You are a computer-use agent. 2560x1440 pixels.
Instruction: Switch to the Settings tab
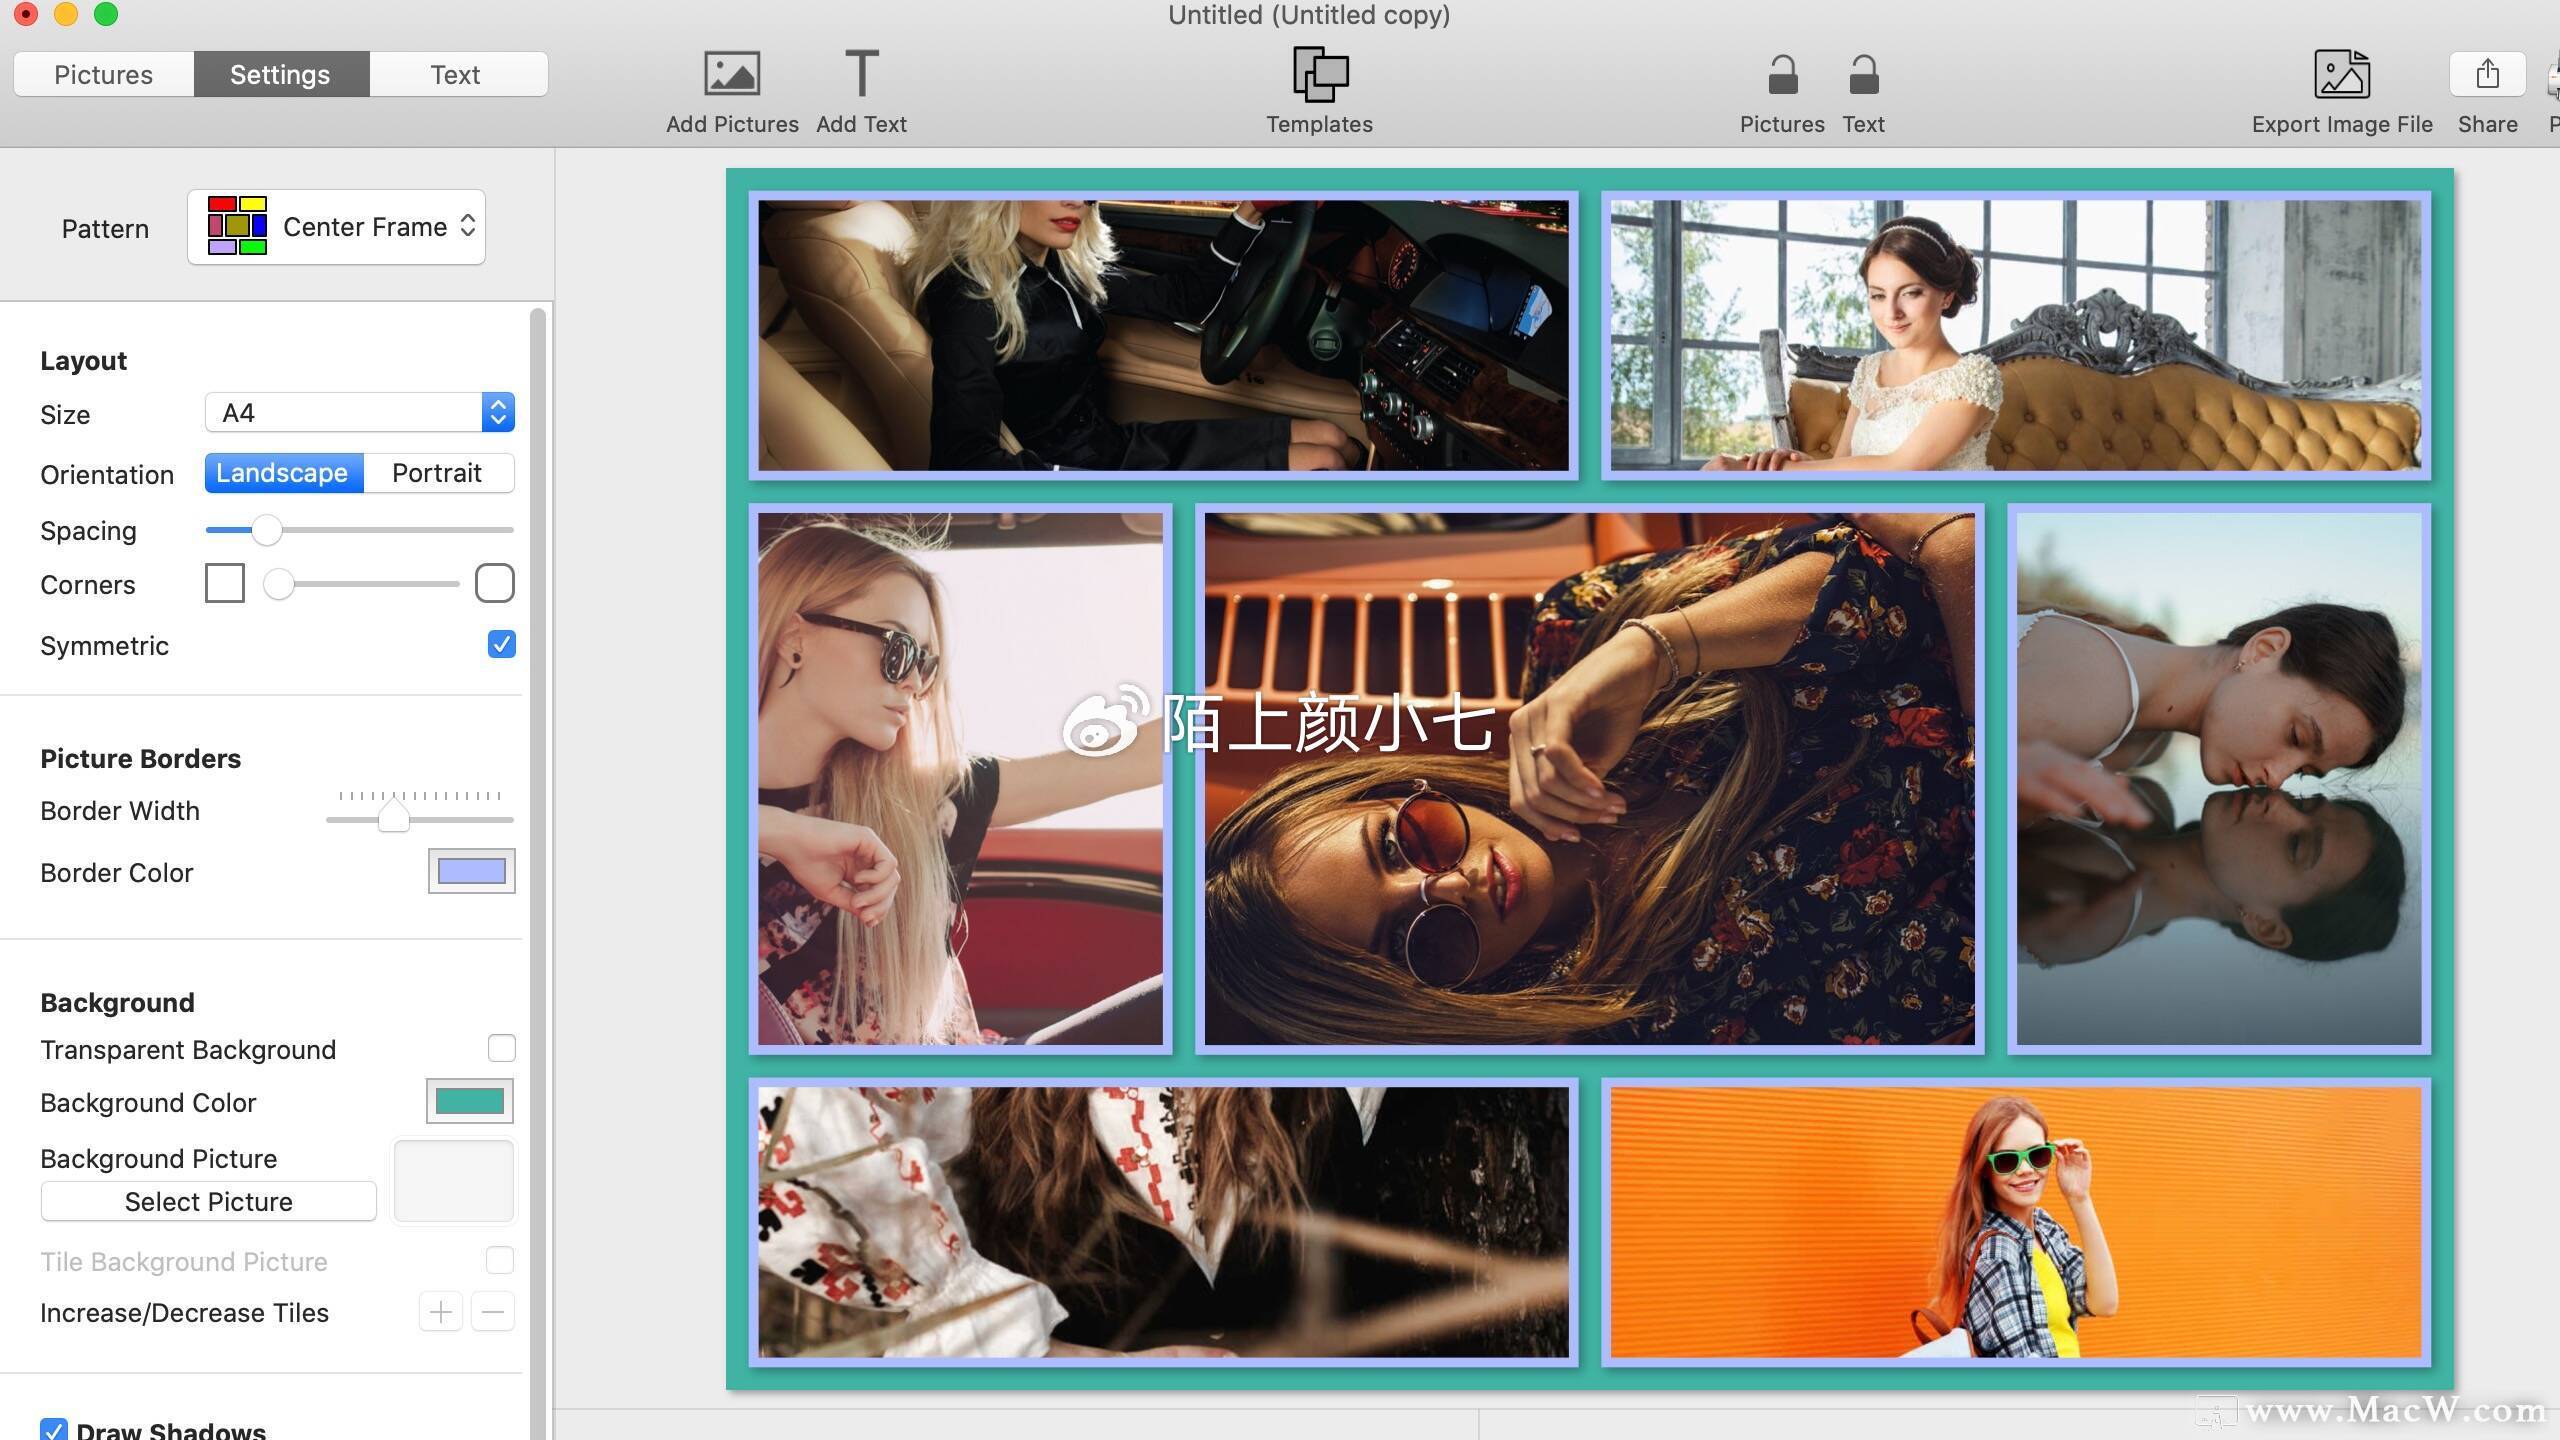[x=280, y=75]
